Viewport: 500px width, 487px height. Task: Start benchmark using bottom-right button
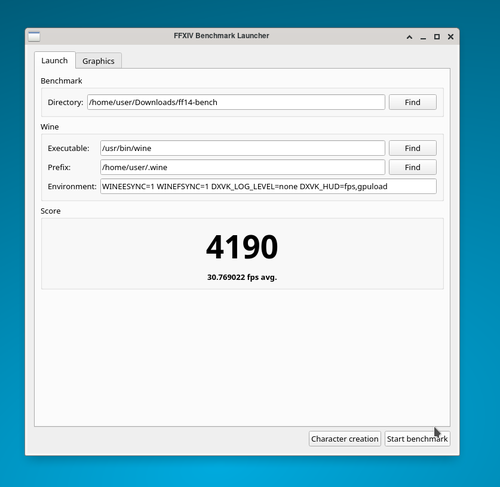click(417, 439)
